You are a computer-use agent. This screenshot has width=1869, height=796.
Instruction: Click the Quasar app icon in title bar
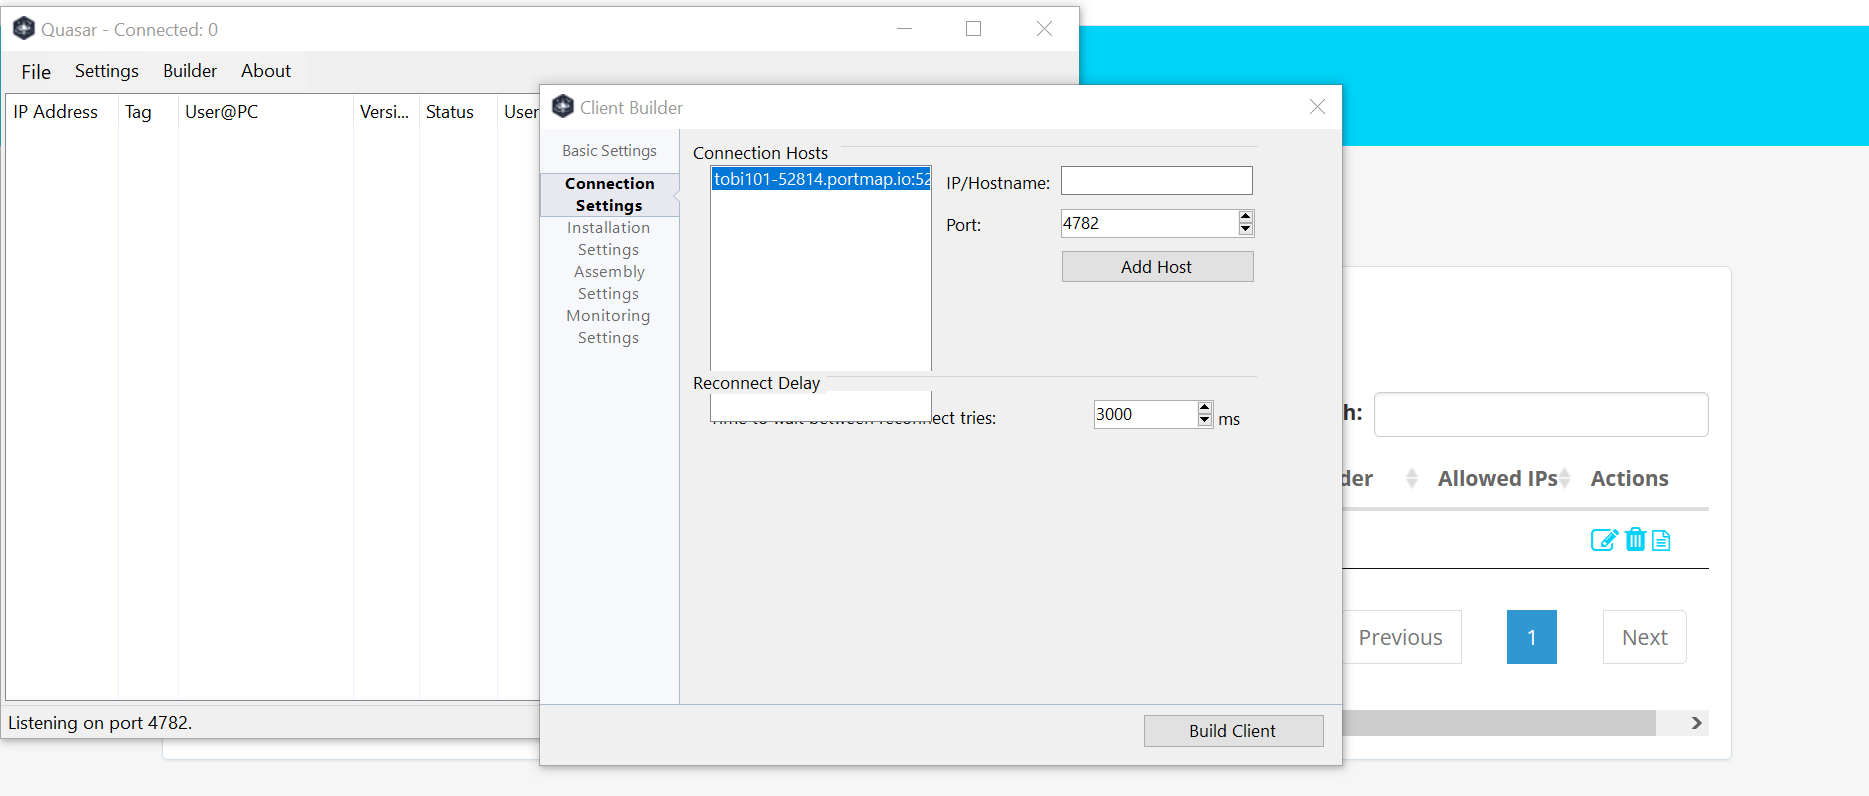point(24,29)
